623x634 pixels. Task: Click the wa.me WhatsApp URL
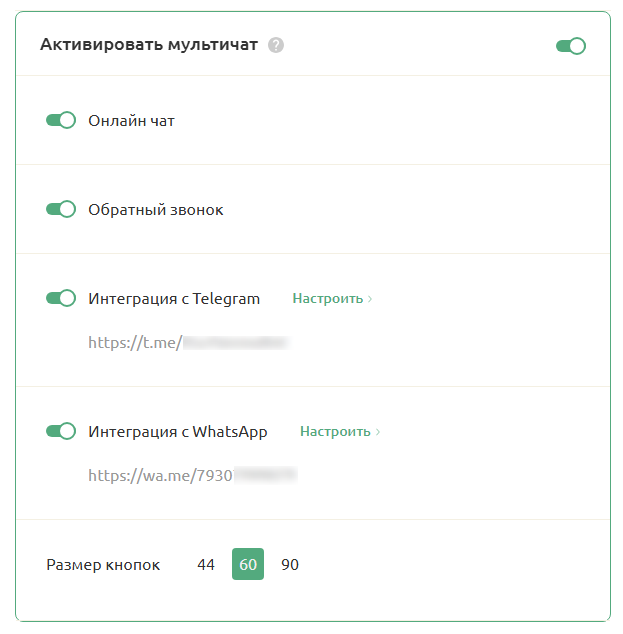193,475
